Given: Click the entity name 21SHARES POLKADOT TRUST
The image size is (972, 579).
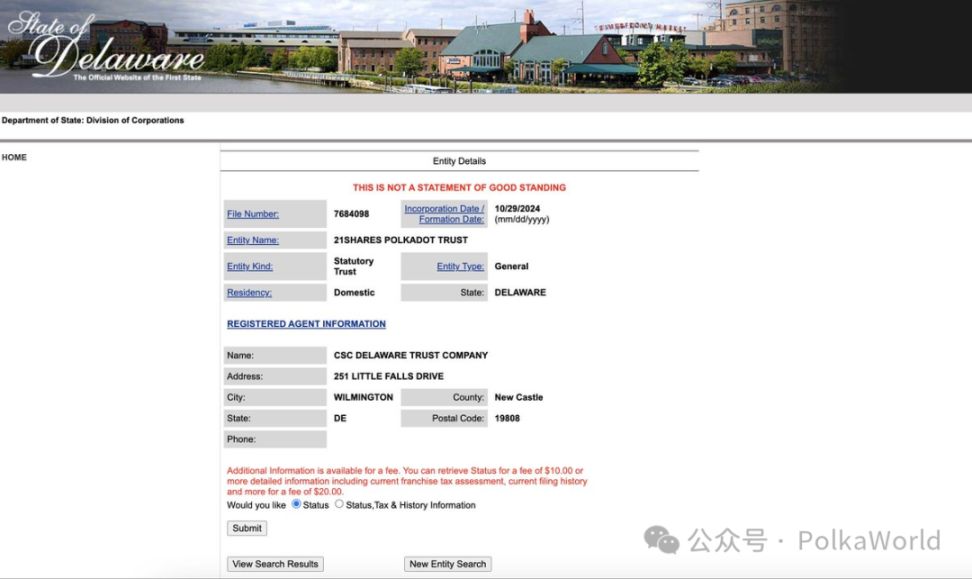Looking at the screenshot, I should point(400,240).
